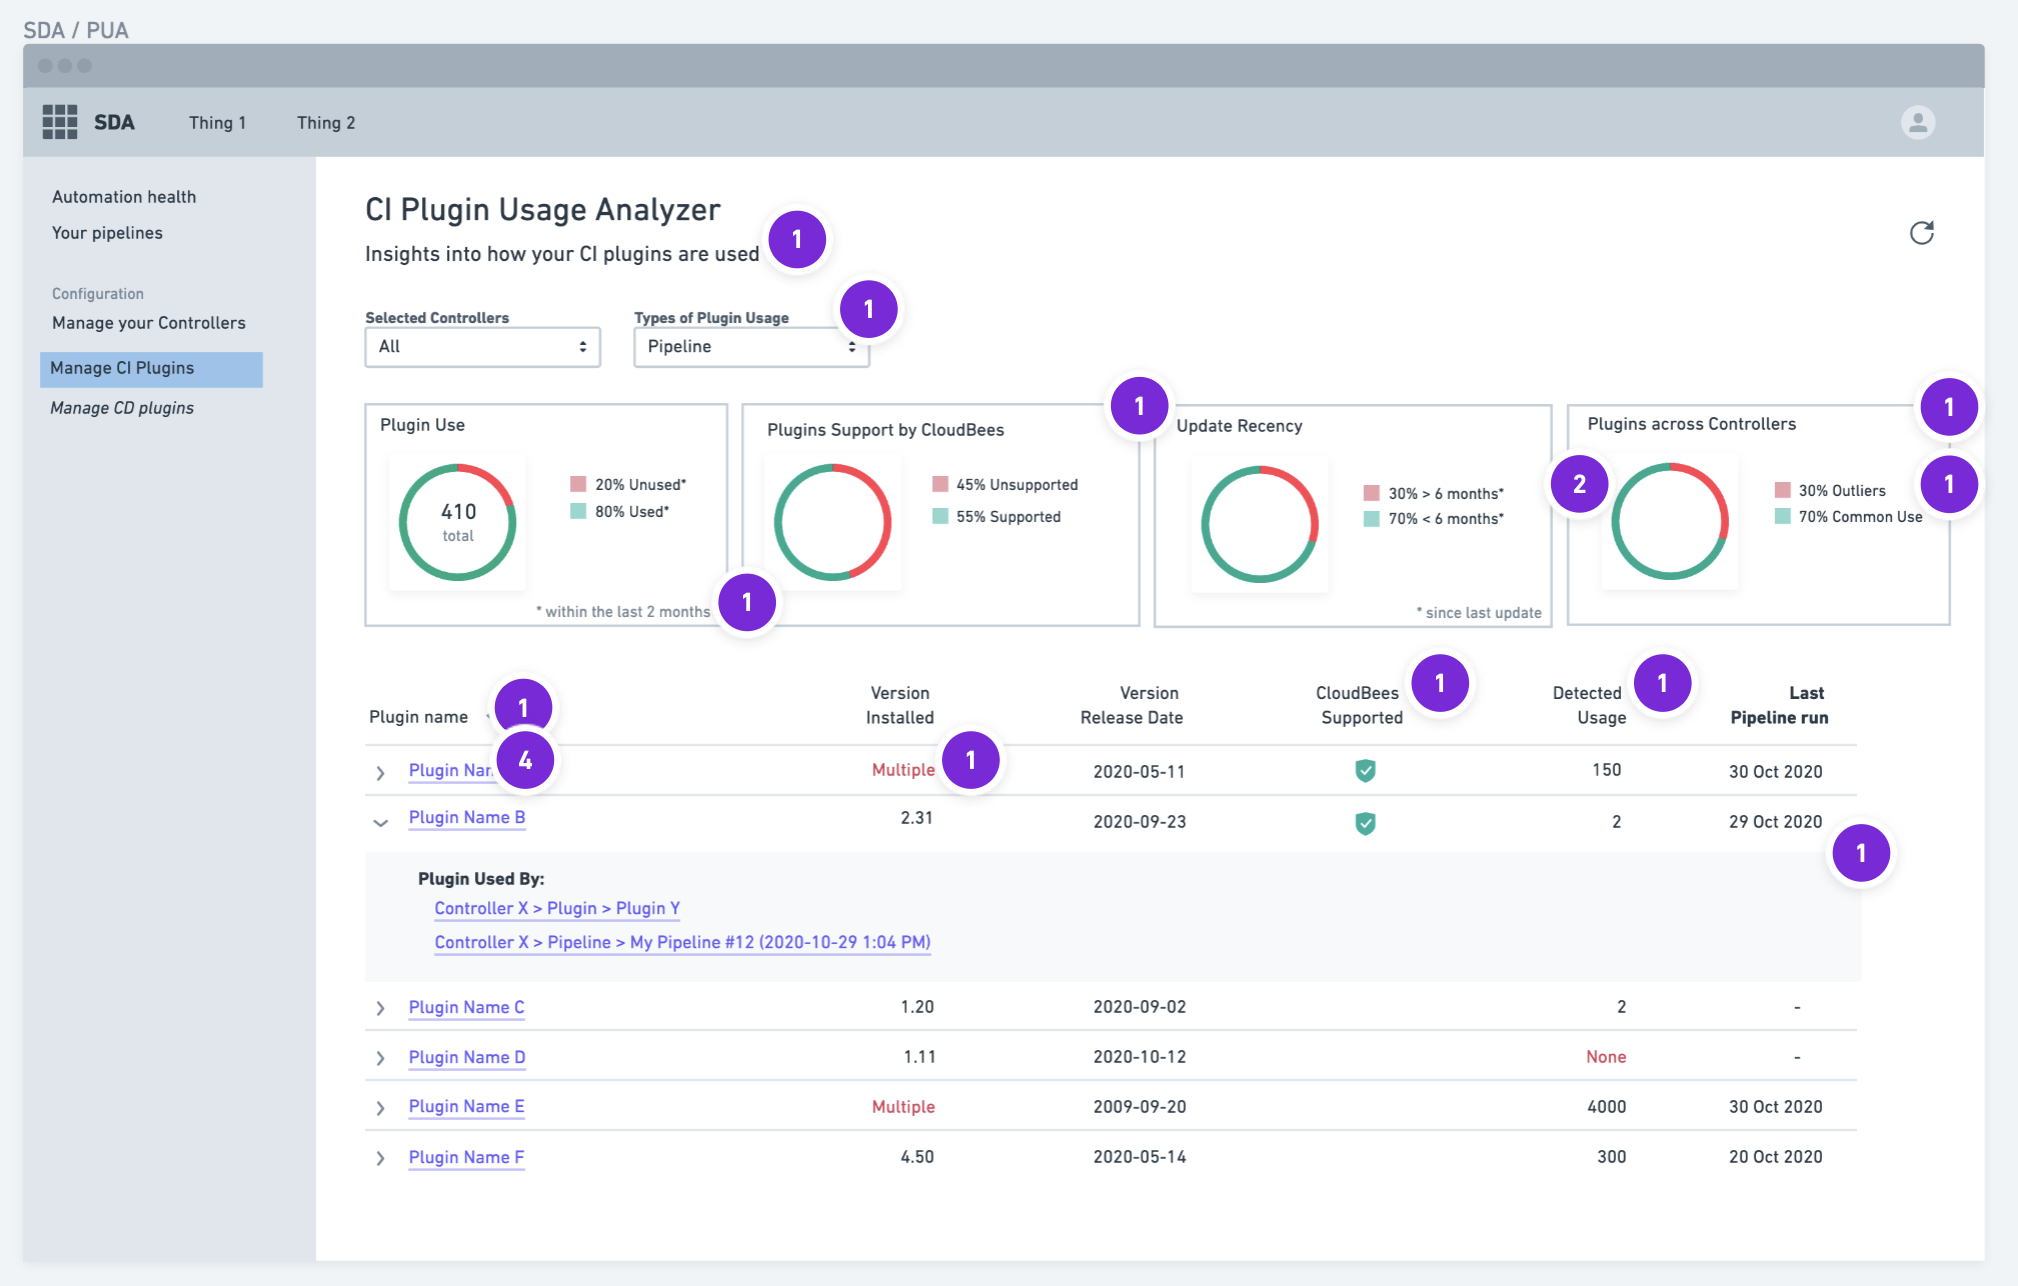The image size is (2018, 1286).
Task: Open Thing 2 in the top navigation
Action: (x=326, y=122)
